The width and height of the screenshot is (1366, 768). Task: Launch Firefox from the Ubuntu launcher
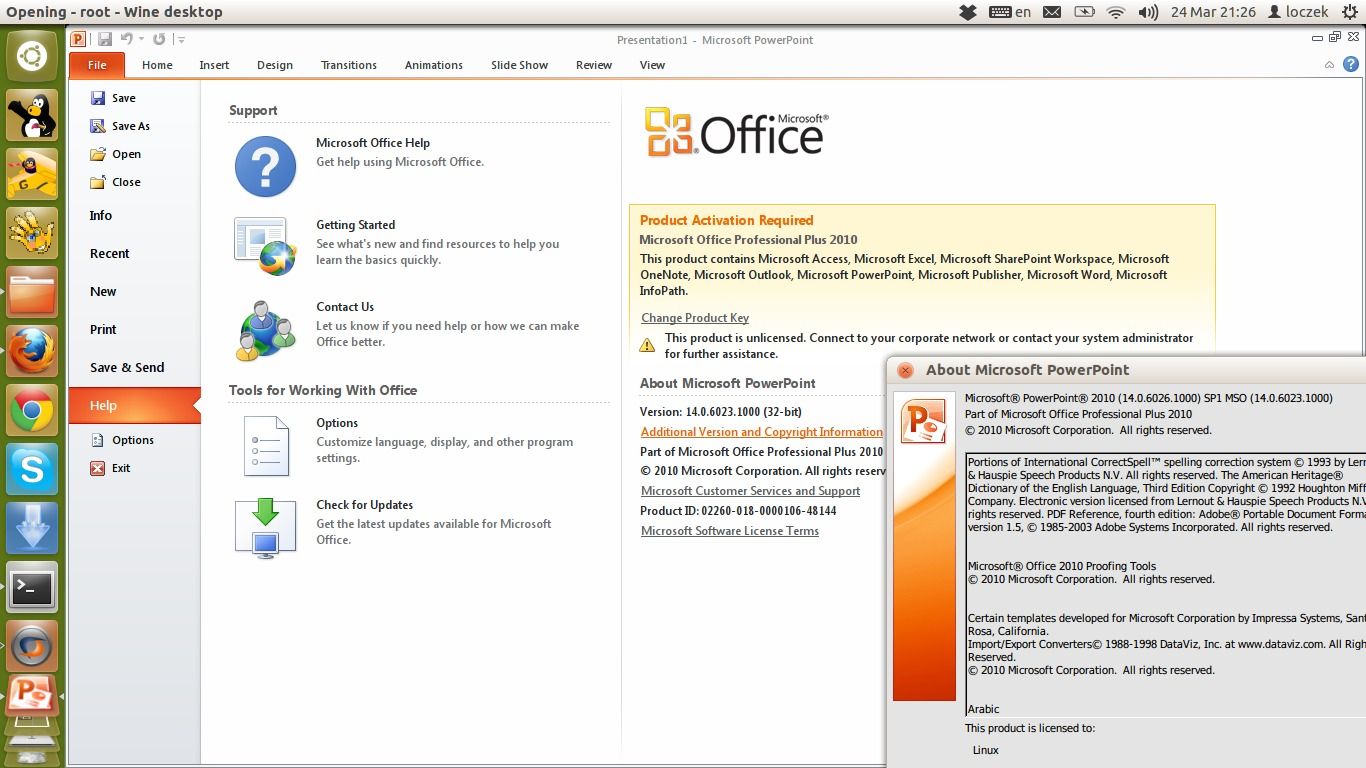pos(32,351)
